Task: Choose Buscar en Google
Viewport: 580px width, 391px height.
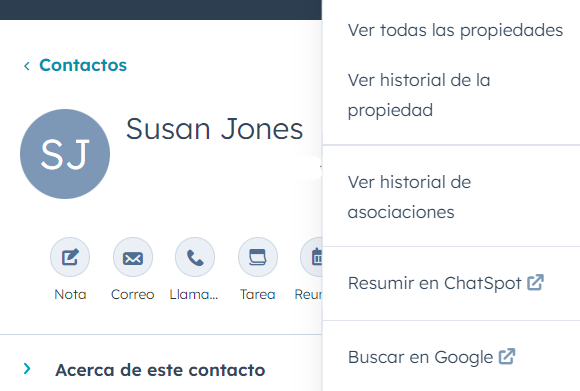Action: point(432,357)
